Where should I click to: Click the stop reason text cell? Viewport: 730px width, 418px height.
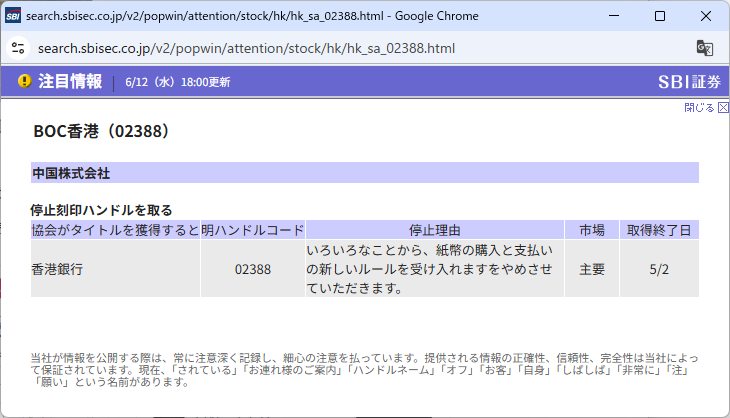click(x=435, y=269)
